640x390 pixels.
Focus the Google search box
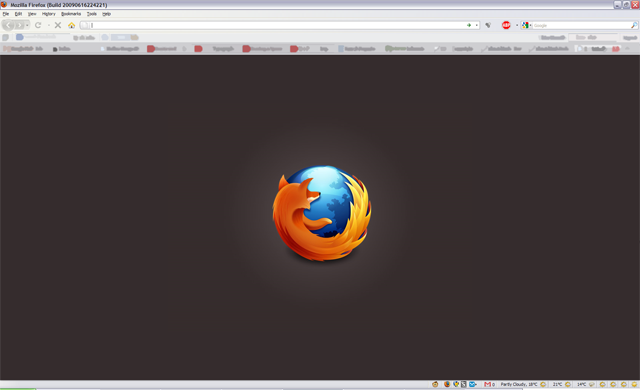coord(581,25)
